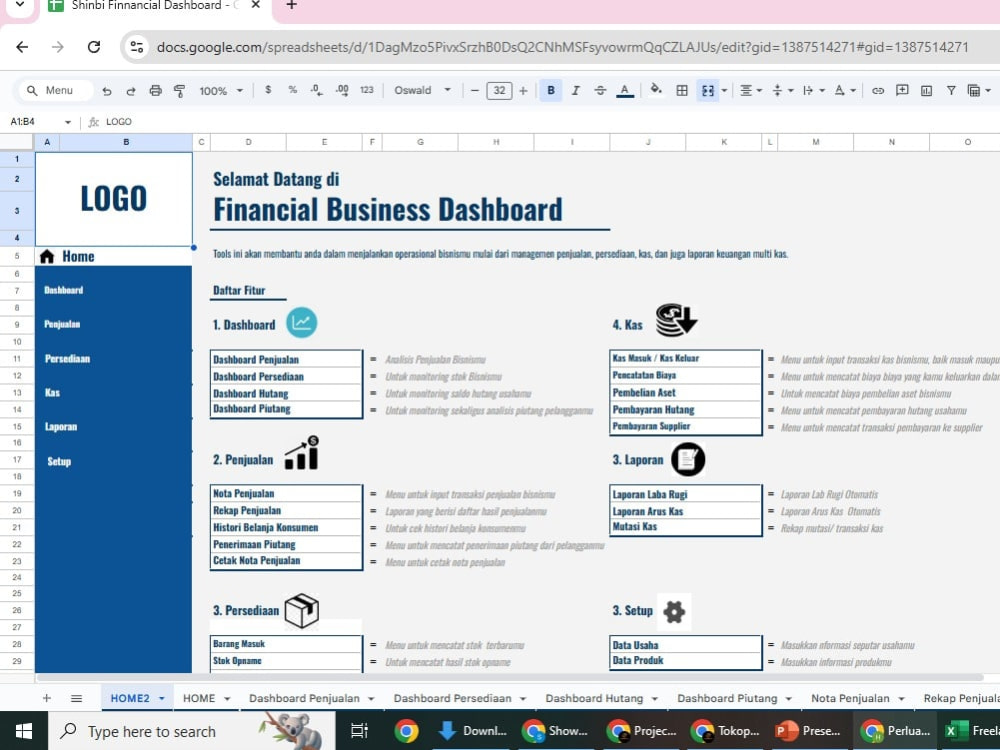Open horizontal align dropdown
1000x750 pixels.
[751, 91]
